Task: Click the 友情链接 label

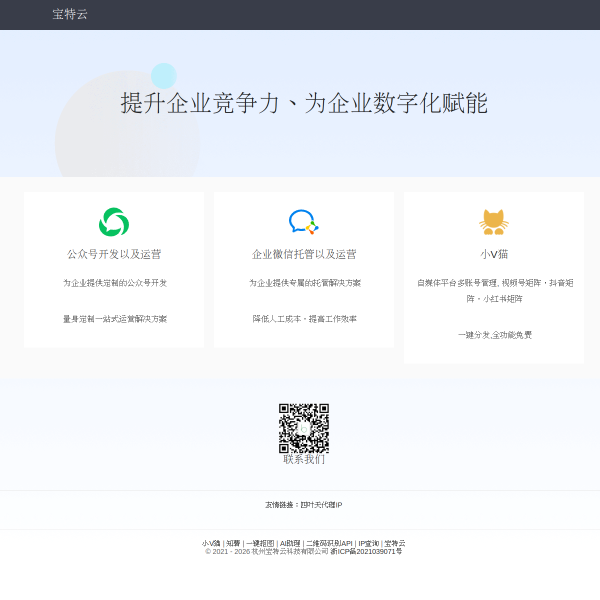Action: 279,505
